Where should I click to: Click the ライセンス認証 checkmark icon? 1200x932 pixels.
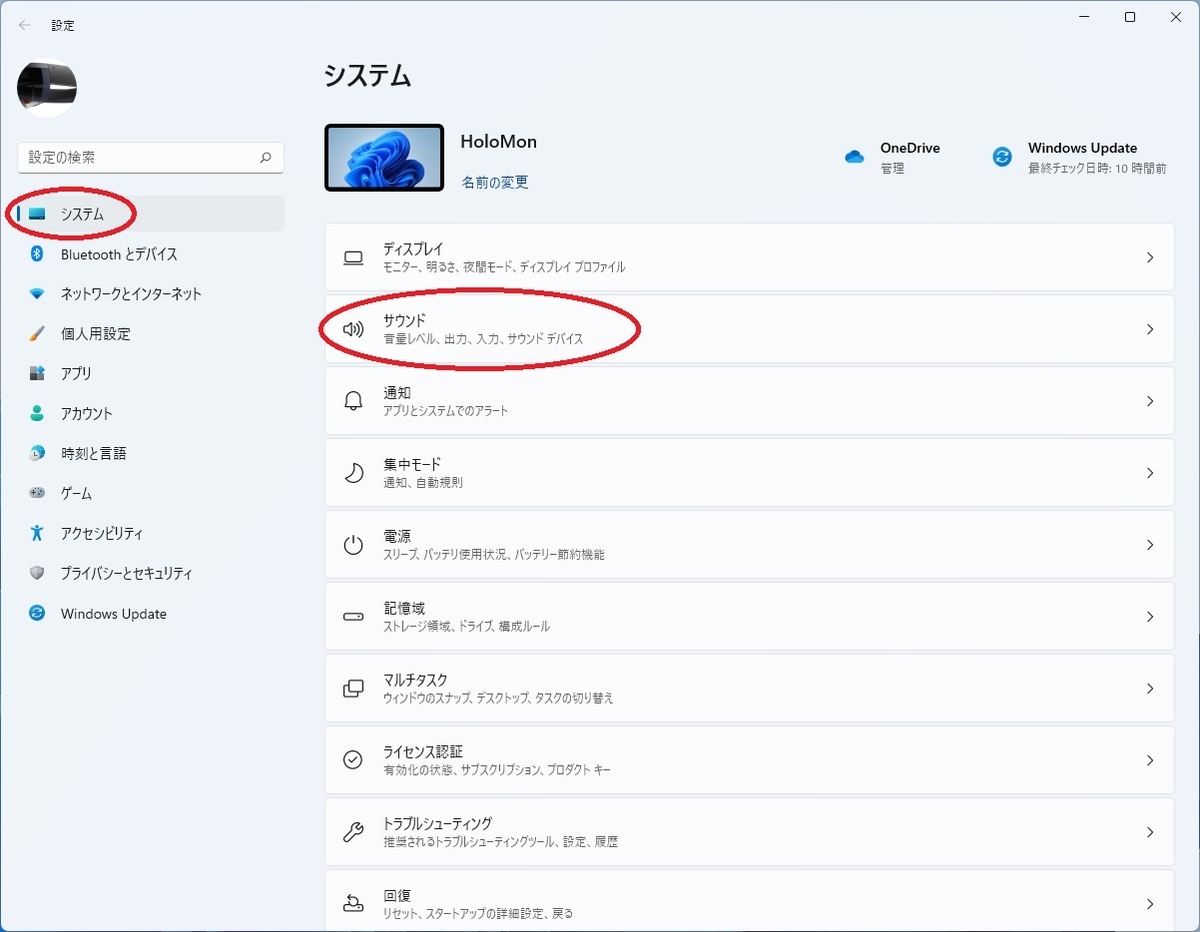pos(353,760)
